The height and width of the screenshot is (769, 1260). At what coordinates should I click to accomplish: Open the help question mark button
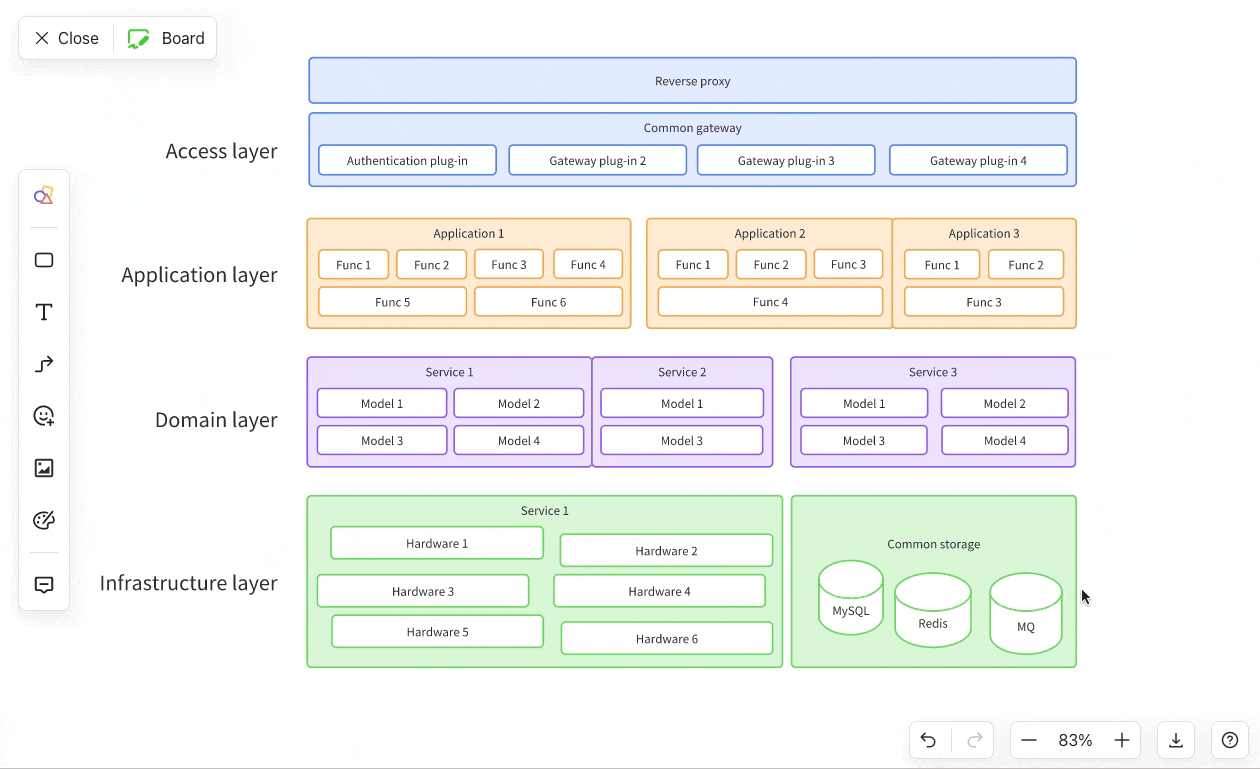tap(1230, 740)
